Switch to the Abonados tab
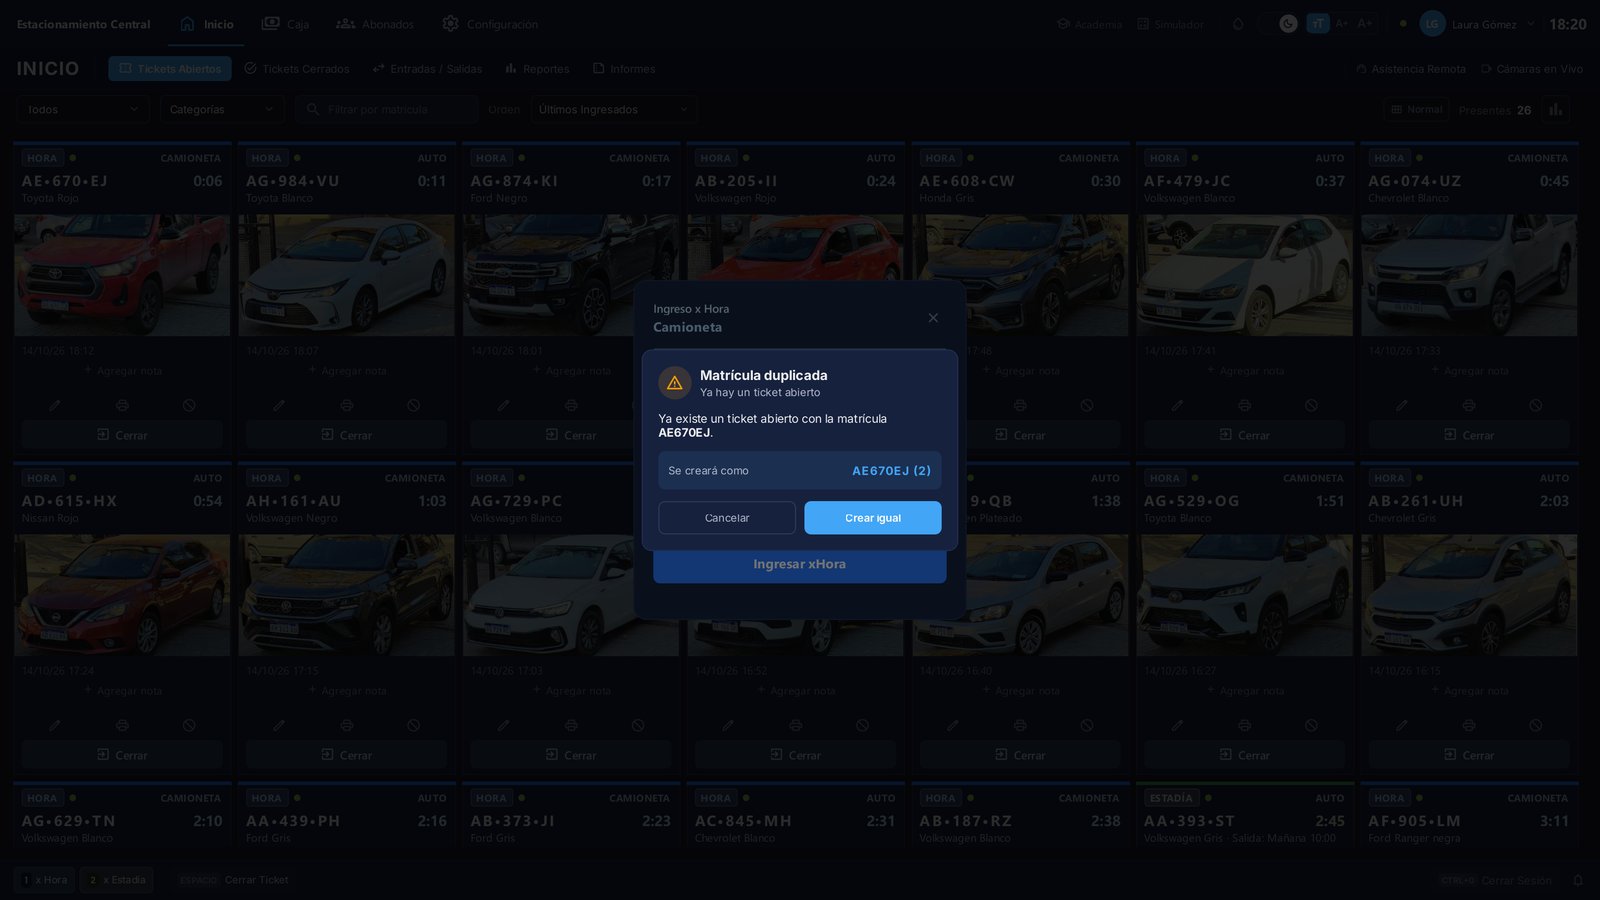This screenshot has height=900, width=1600. pos(375,24)
